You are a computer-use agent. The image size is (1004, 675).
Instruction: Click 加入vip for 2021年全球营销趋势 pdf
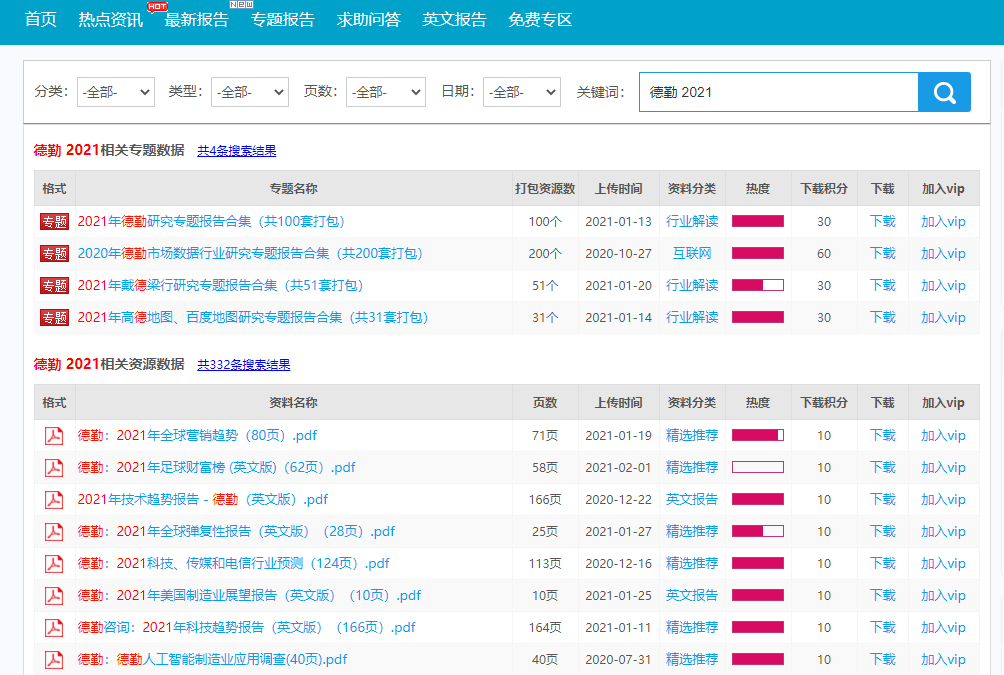point(943,435)
